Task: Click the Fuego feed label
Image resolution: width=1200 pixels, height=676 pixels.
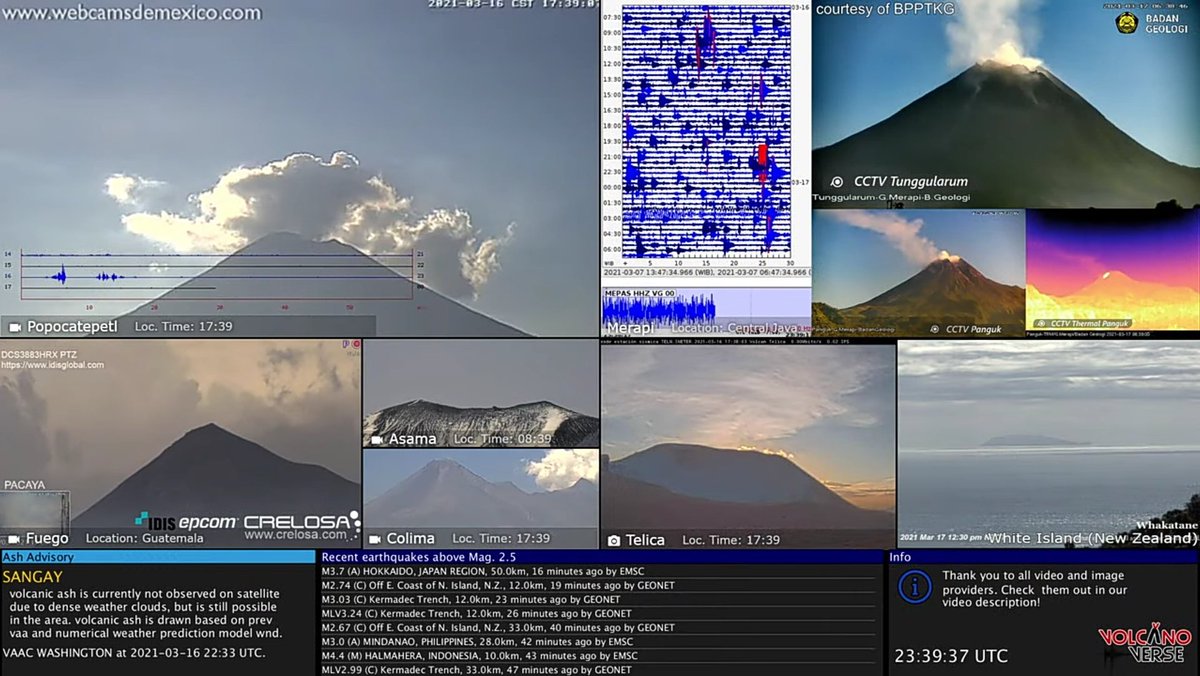Action: click(x=47, y=539)
